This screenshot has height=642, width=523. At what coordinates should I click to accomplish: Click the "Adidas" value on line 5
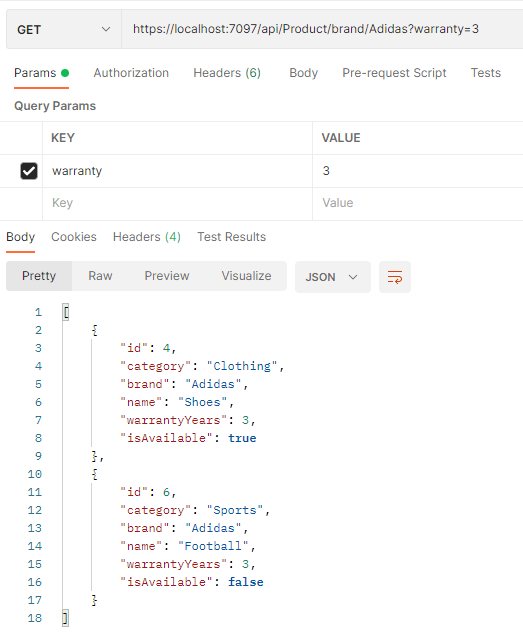[213, 384]
